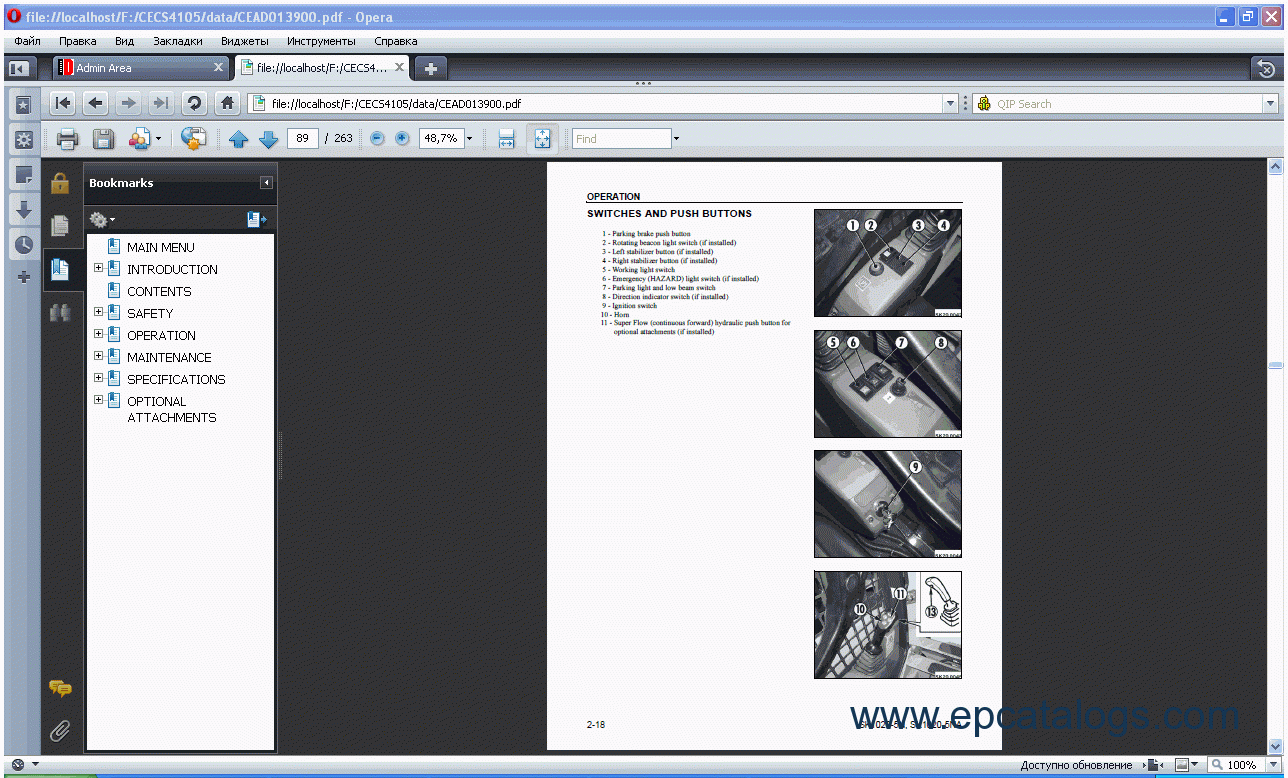This screenshot has height=778, width=1288.
Task: Open the Opera downloads sidebar panel
Action: [24, 210]
